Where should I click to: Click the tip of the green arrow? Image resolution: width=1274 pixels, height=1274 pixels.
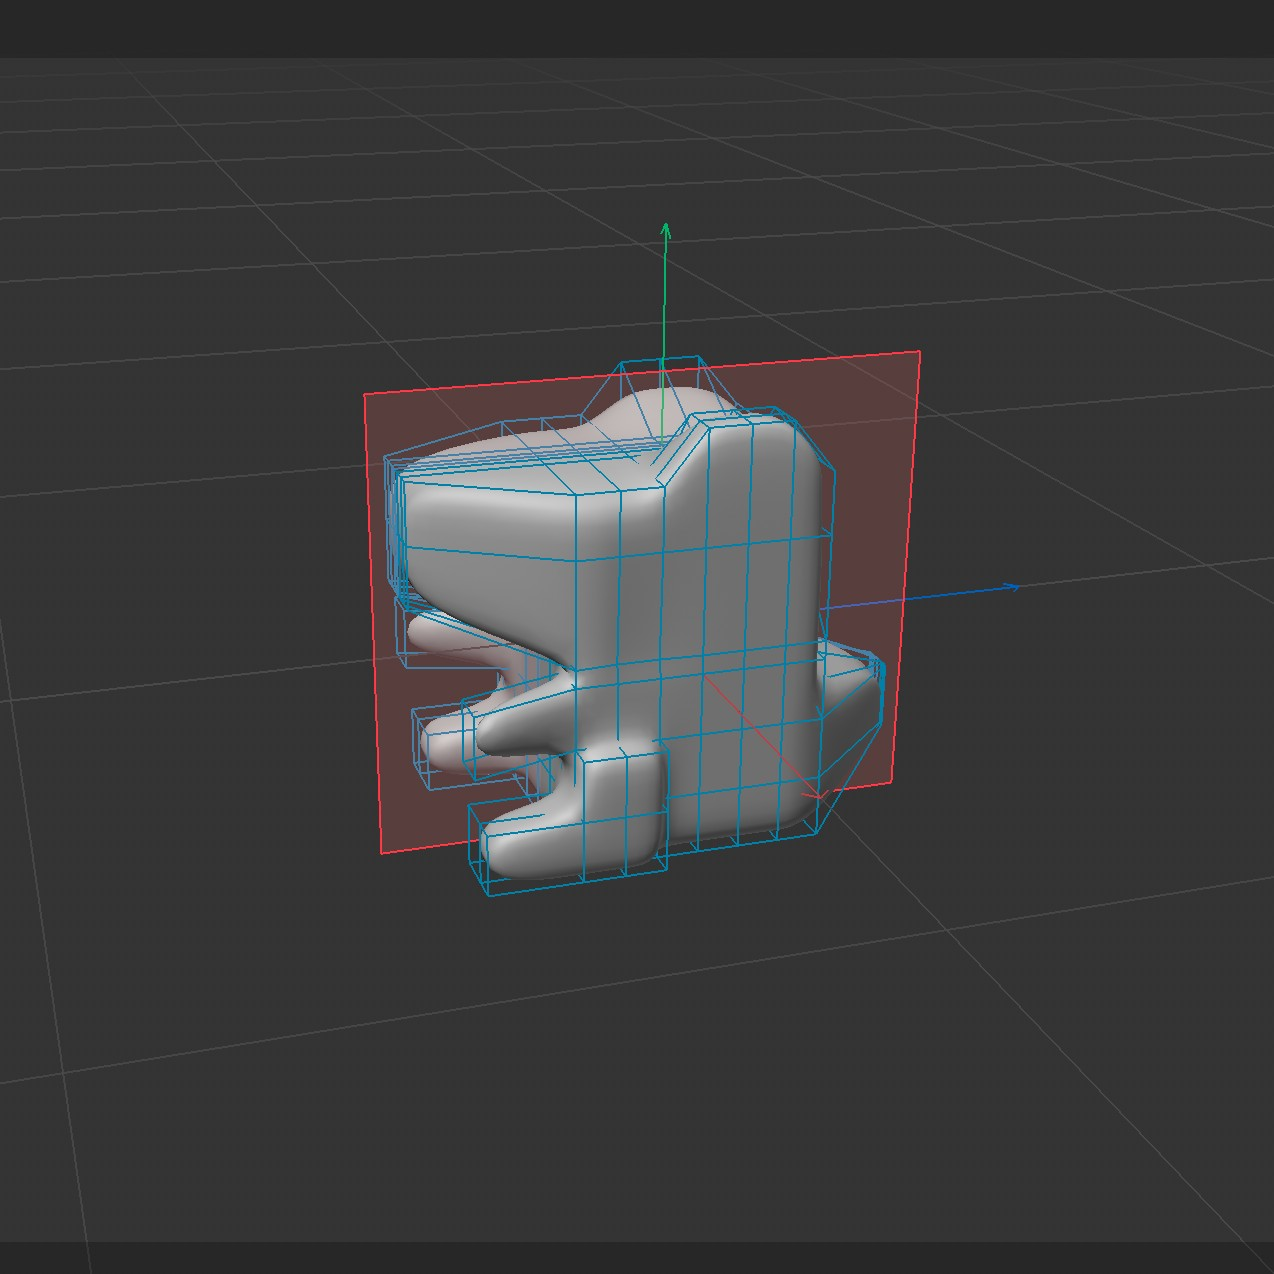click(x=664, y=230)
